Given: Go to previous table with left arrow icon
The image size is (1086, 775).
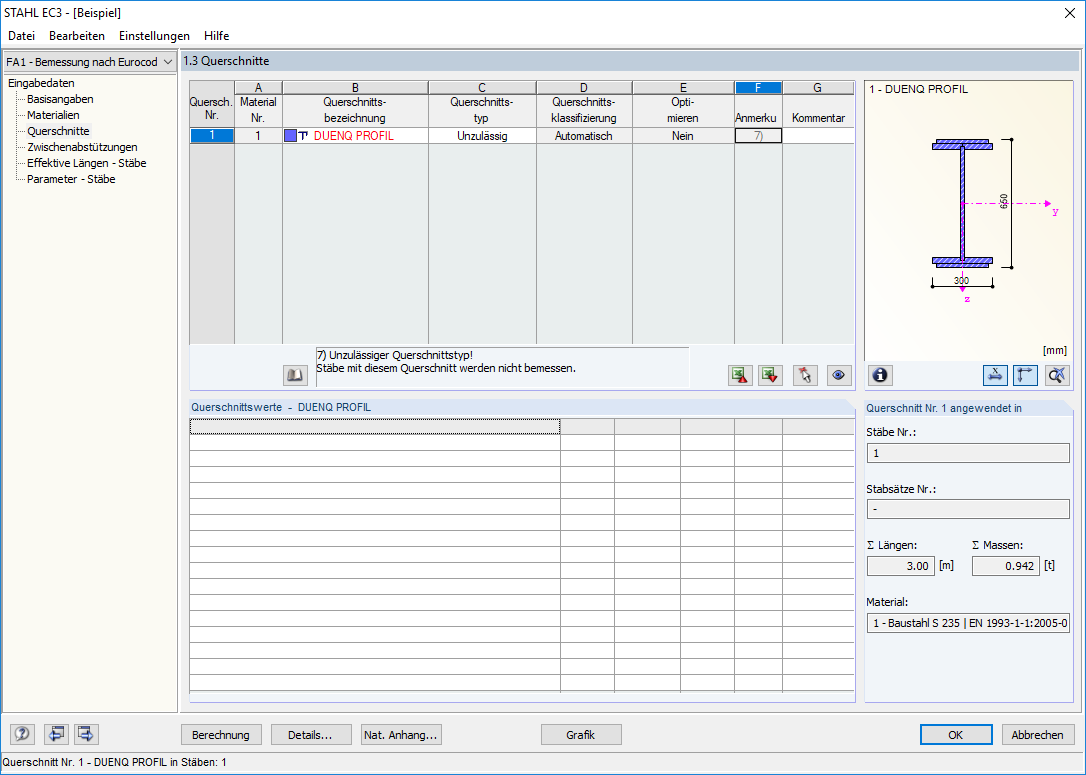Looking at the screenshot, I should click(x=56, y=734).
